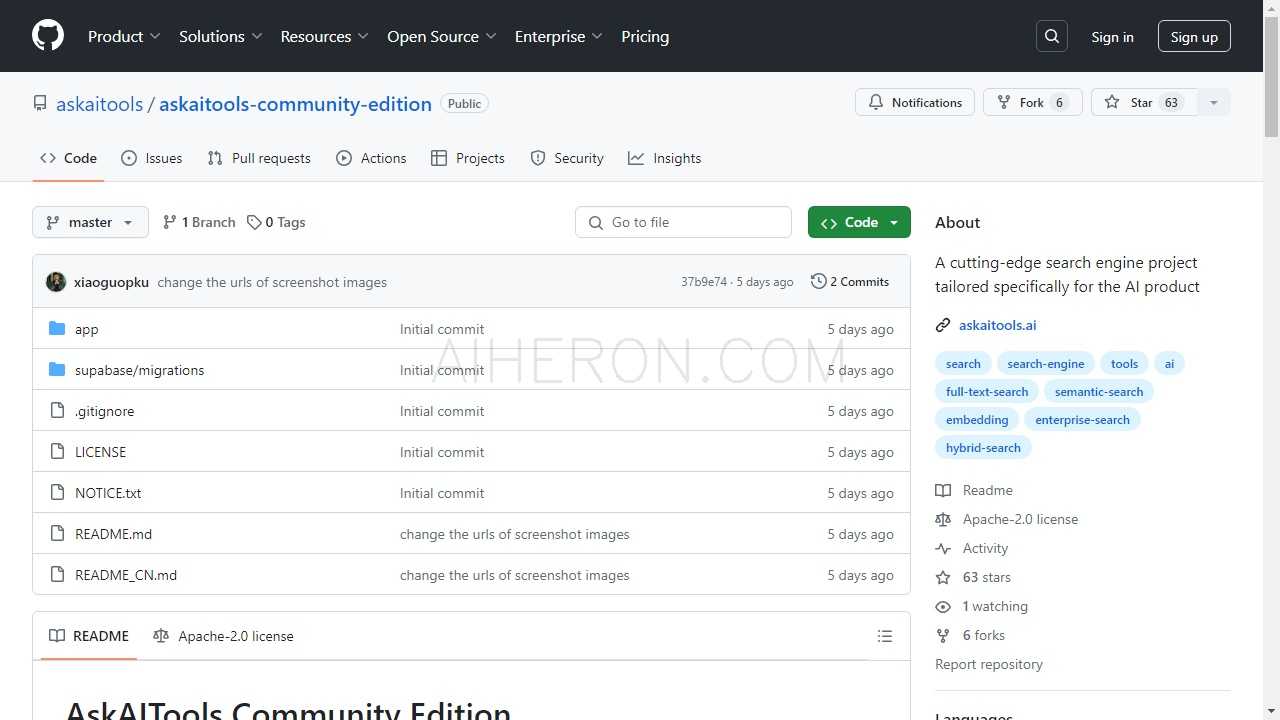Click the supabase/migrations folder icon
Viewport: 1280px width, 720px height.
[x=57, y=370]
